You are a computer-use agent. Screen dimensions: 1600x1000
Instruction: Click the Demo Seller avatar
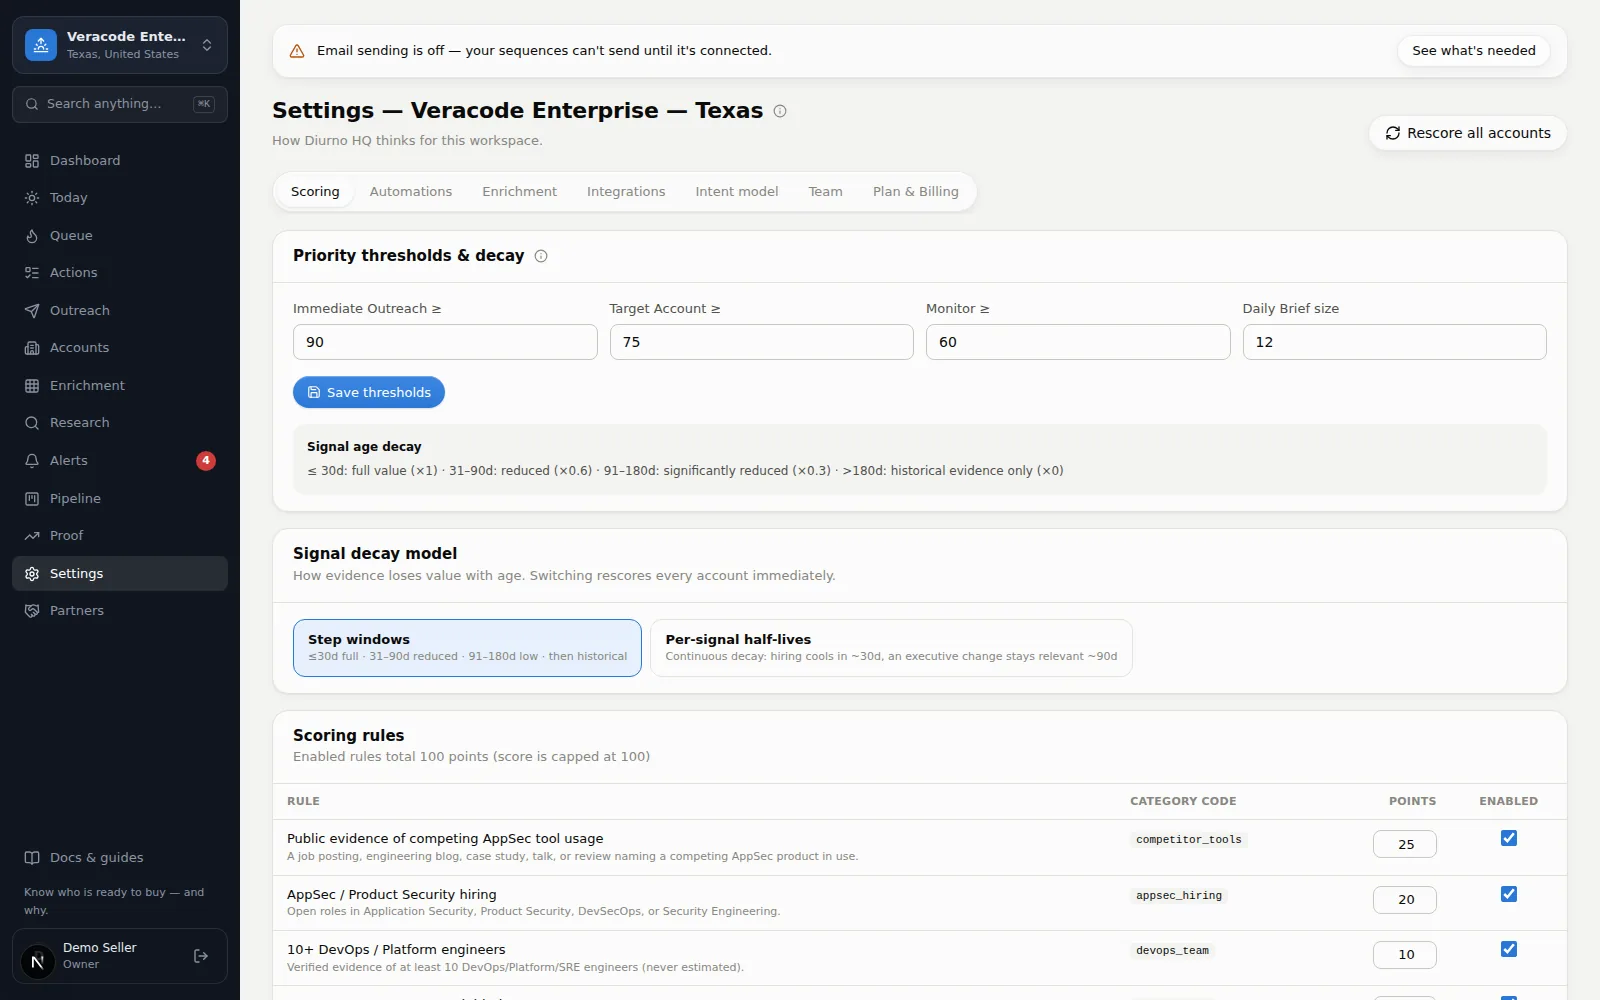[38, 962]
